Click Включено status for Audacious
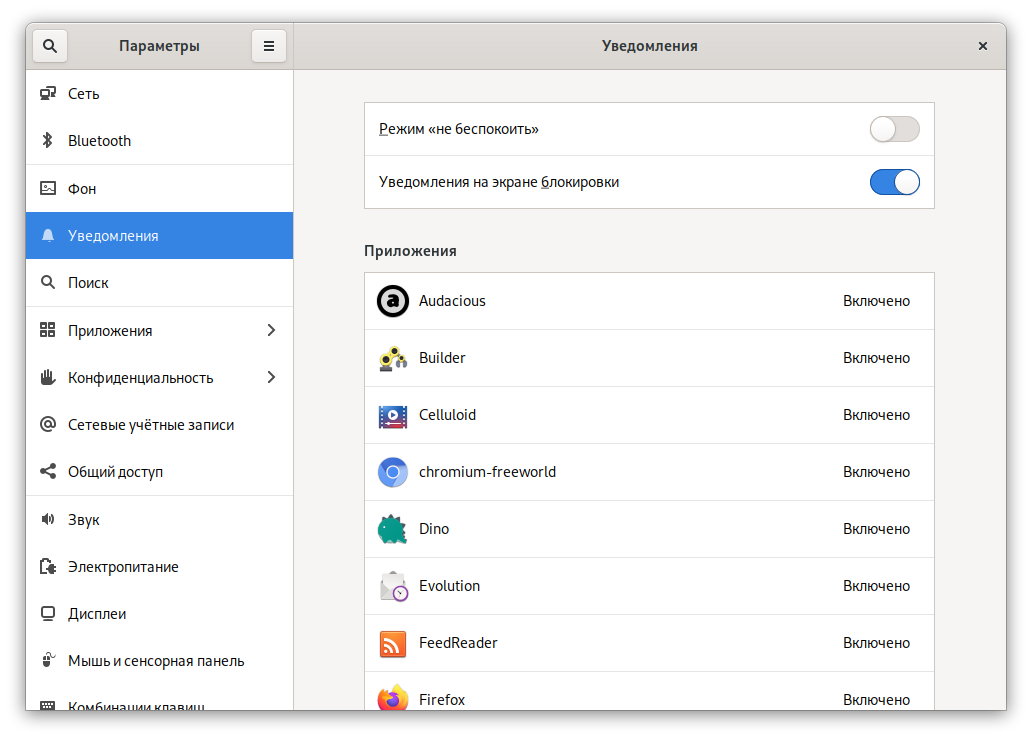1032x739 pixels. 876,301
